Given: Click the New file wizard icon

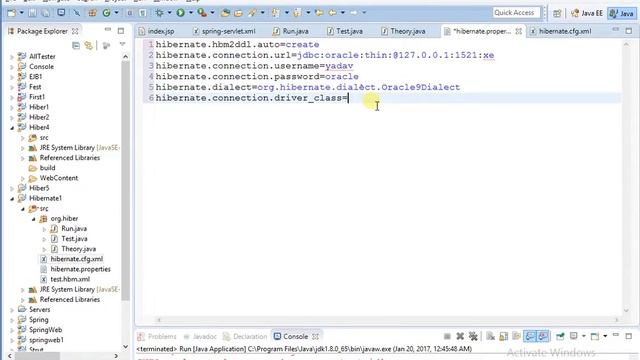Looking at the screenshot, I should (11, 13).
